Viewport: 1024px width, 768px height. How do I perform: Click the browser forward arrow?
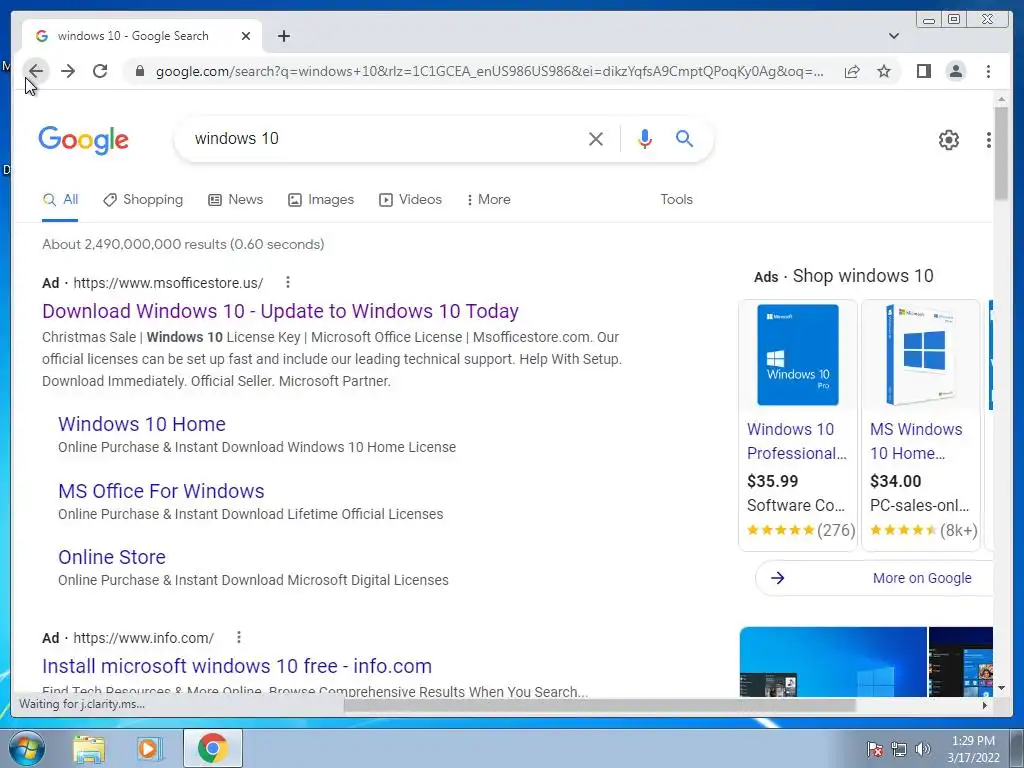tap(68, 71)
